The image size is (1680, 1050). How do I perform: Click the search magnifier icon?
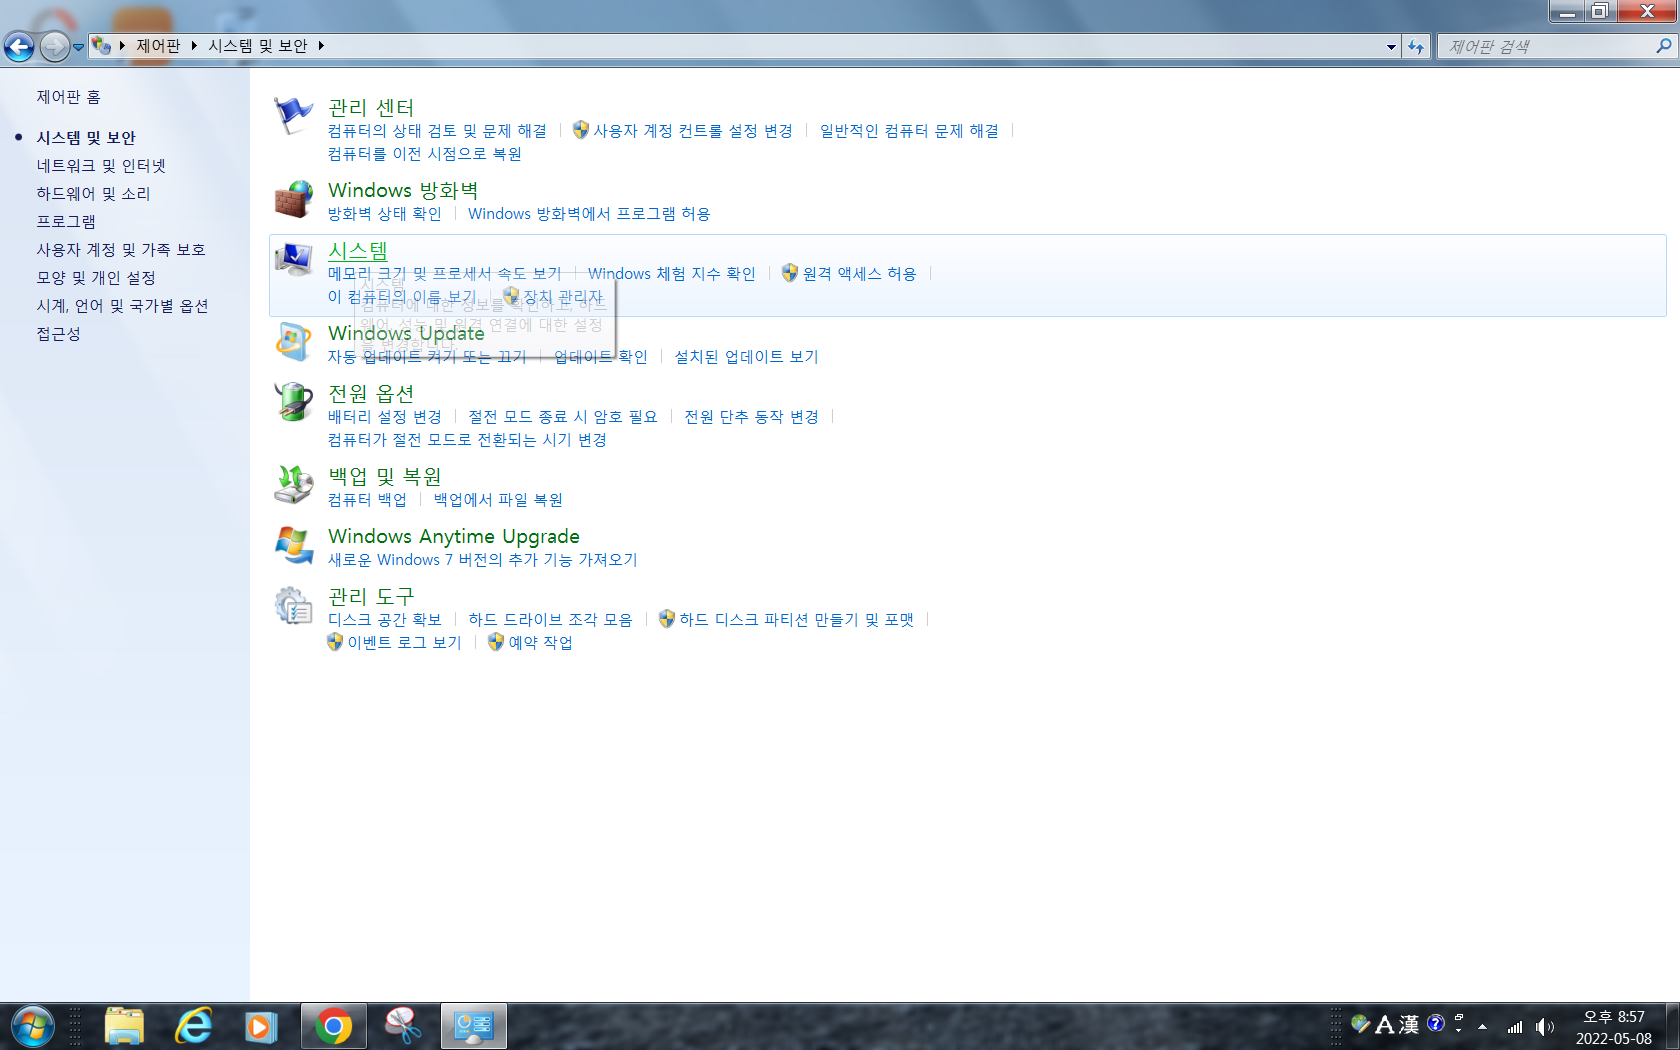(x=1663, y=46)
